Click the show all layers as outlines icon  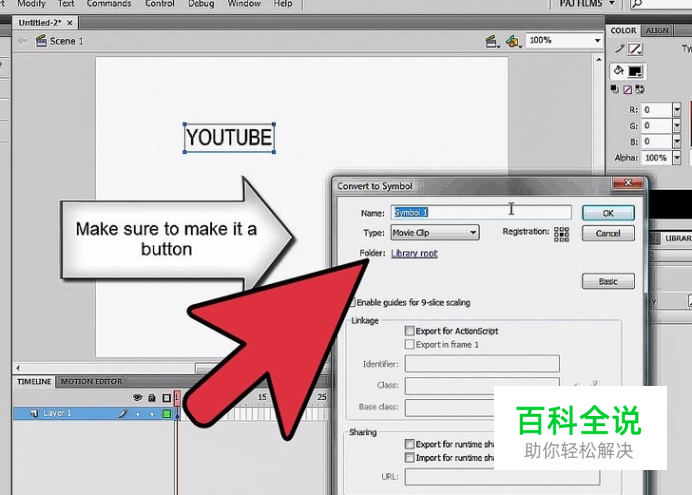pos(166,398)
